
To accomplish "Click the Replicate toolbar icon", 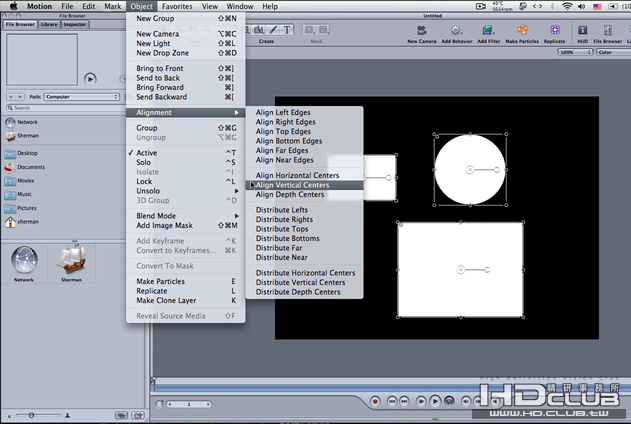I will (x=555, y=31).
